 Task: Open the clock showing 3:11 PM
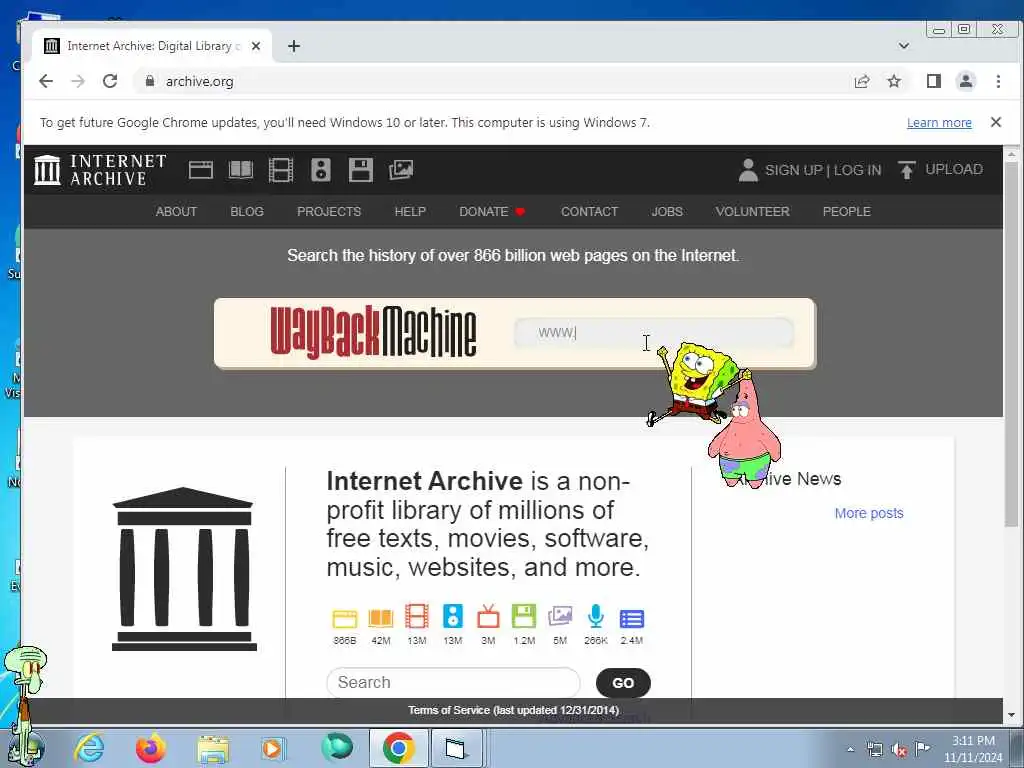[x=972, y=749]
